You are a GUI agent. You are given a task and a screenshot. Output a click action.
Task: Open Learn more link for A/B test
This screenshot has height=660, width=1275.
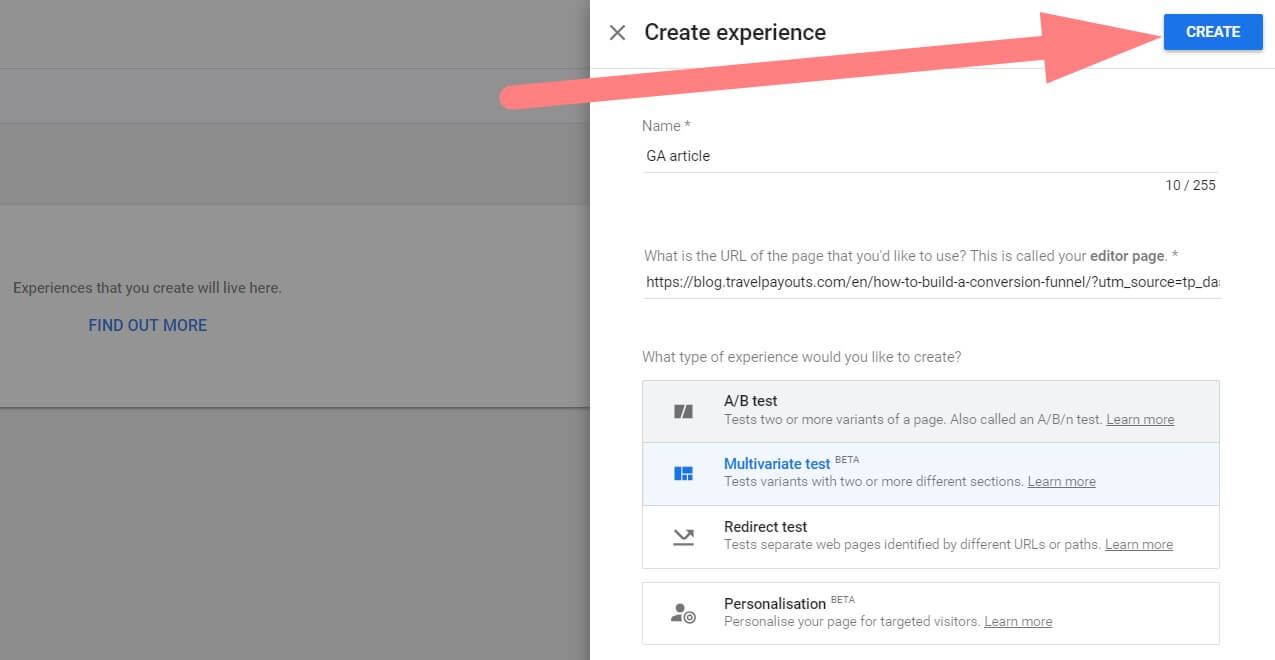[x=1140, y=420]
